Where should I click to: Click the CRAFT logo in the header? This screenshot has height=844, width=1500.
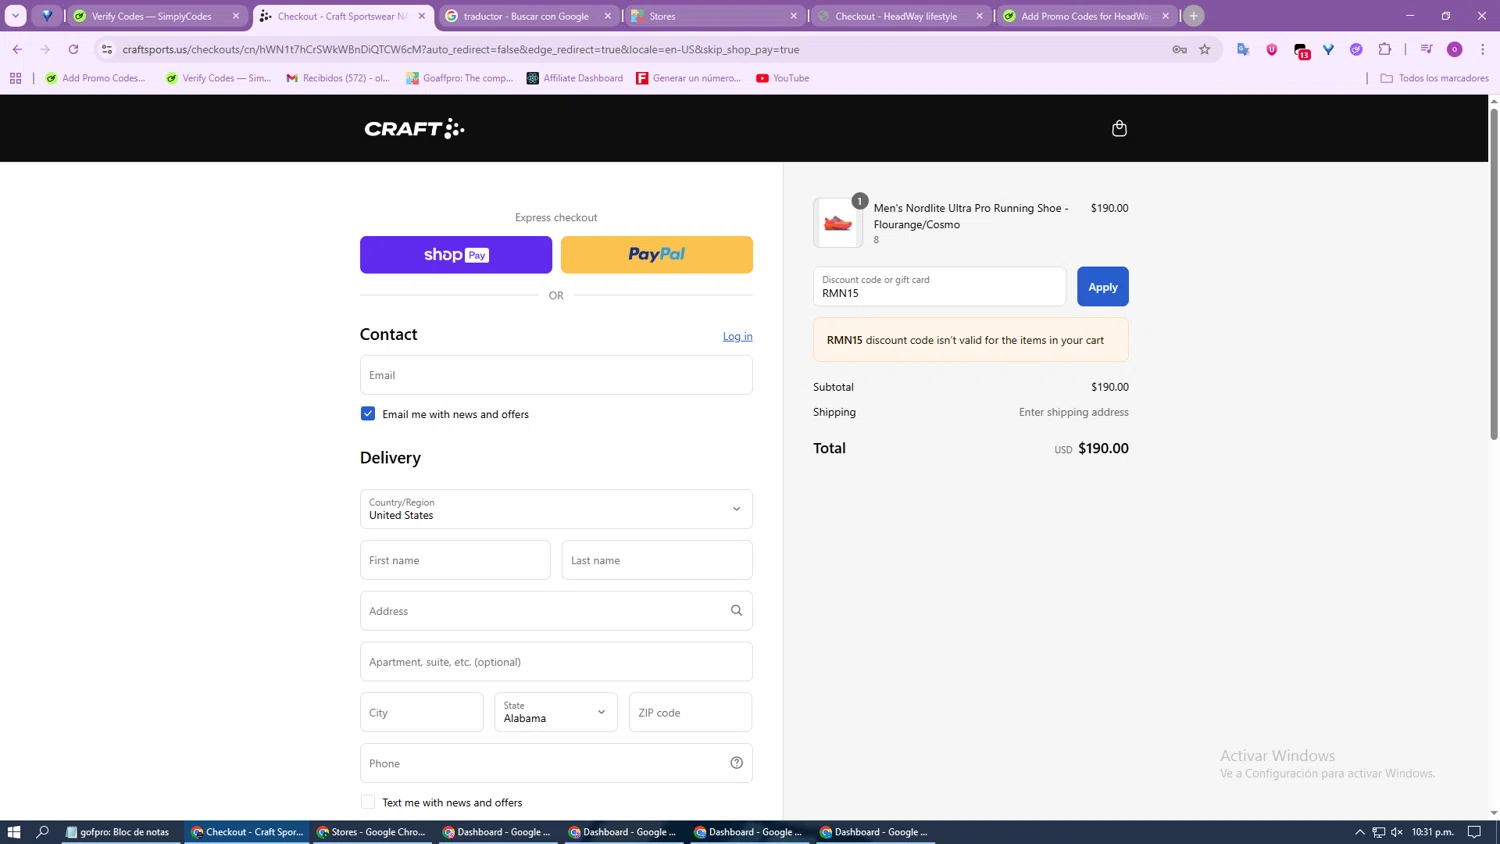pyautogui.click(x=414, y=128)
